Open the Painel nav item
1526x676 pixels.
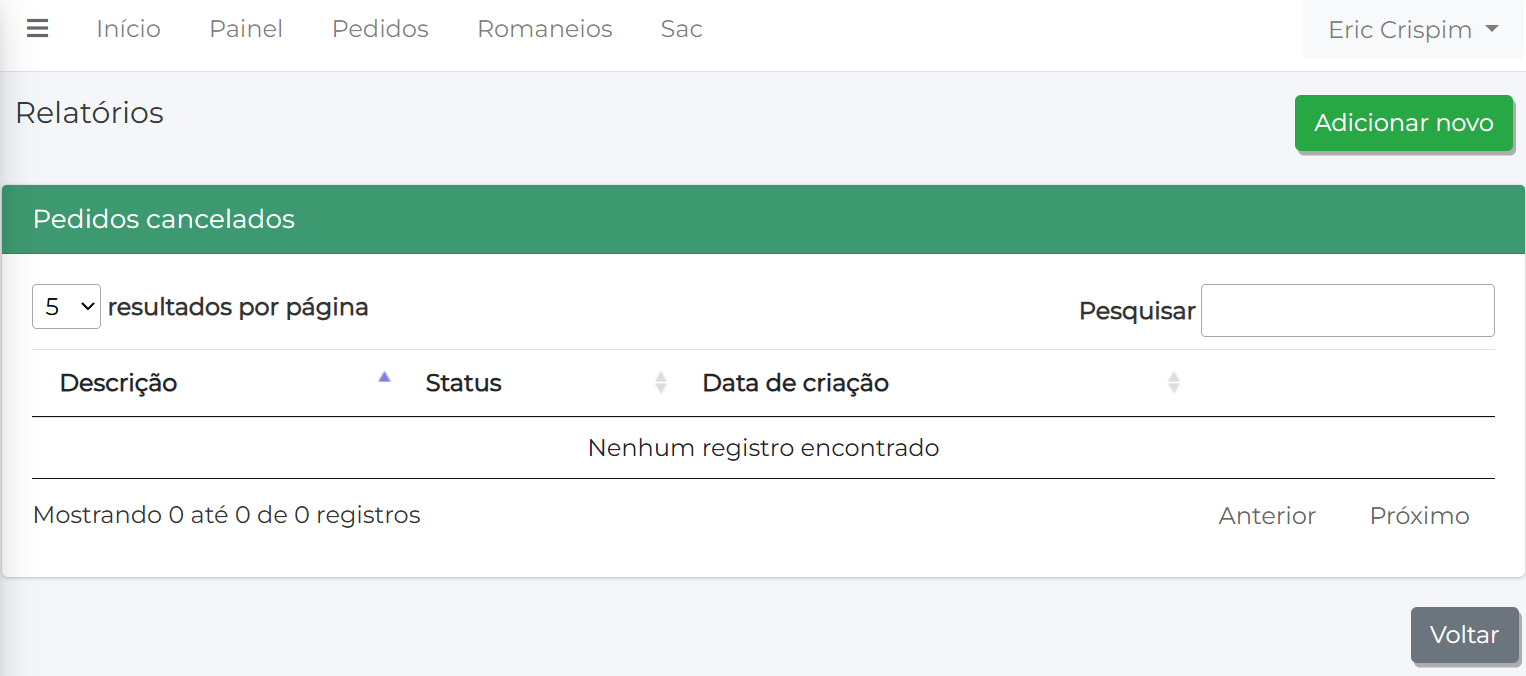point(246,29)
